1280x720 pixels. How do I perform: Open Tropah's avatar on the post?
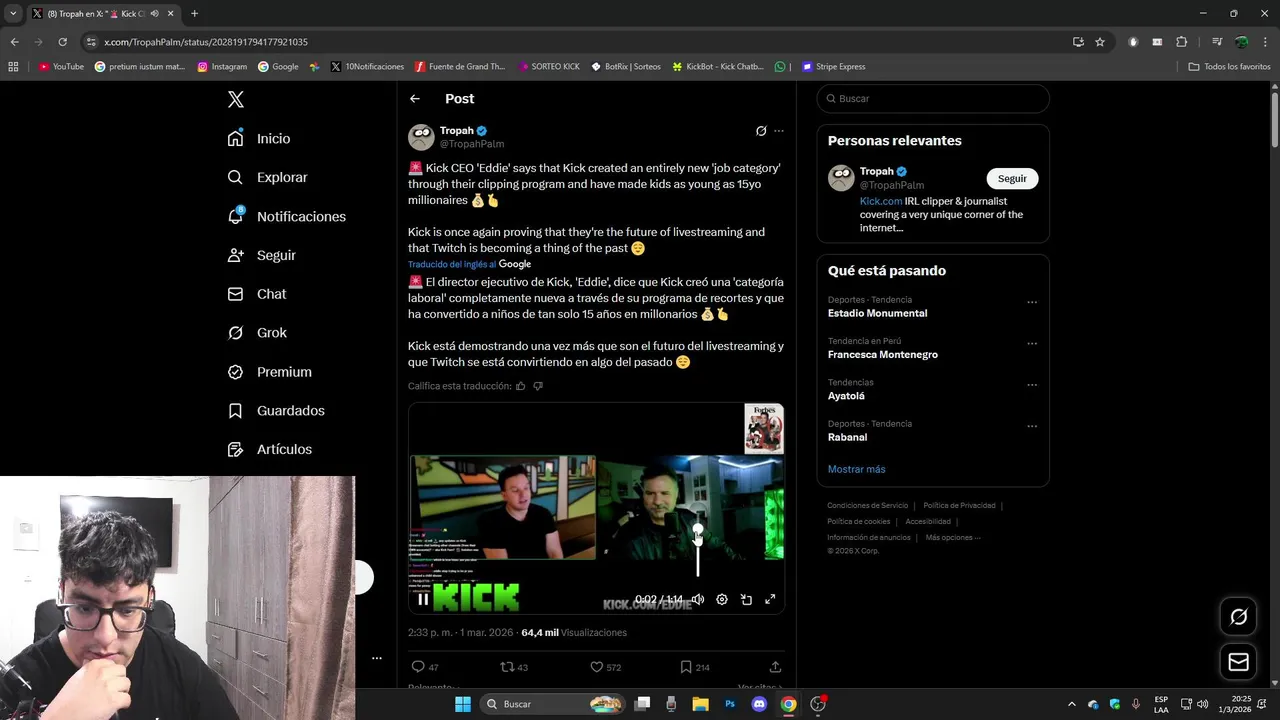pyautogui.click(x=421, y=137)
